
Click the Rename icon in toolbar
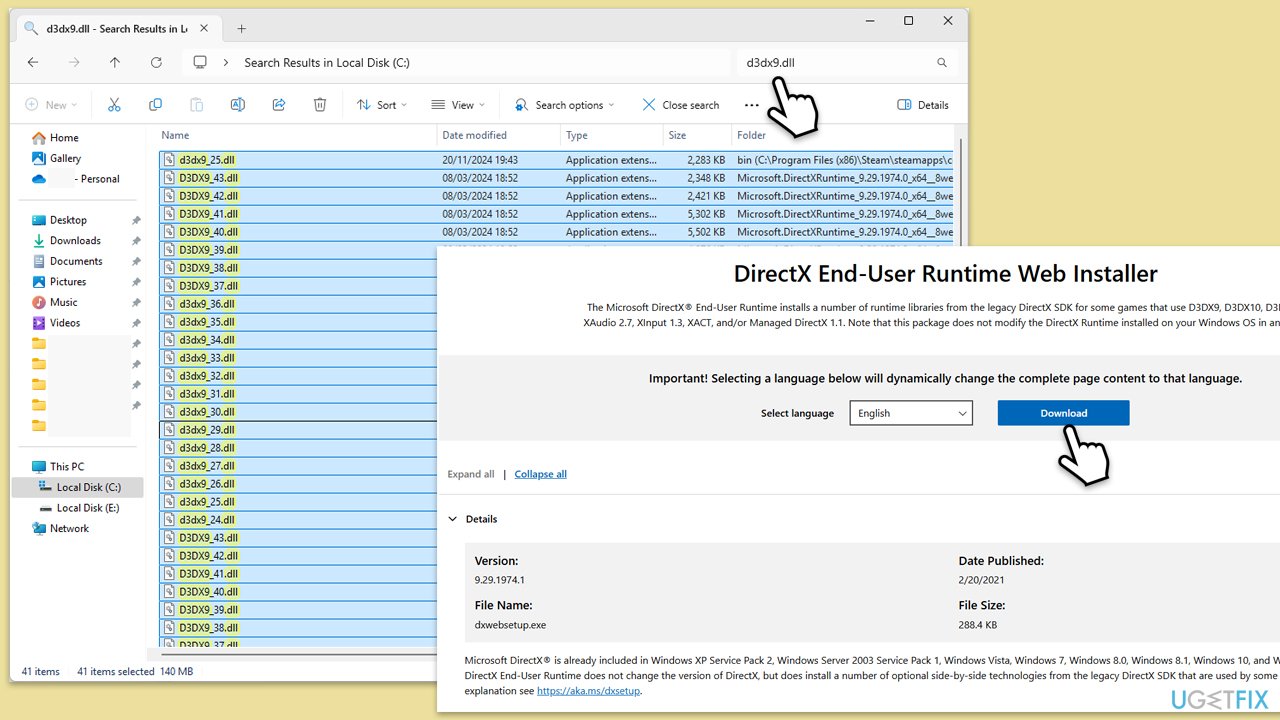click(x=238, y=105)
